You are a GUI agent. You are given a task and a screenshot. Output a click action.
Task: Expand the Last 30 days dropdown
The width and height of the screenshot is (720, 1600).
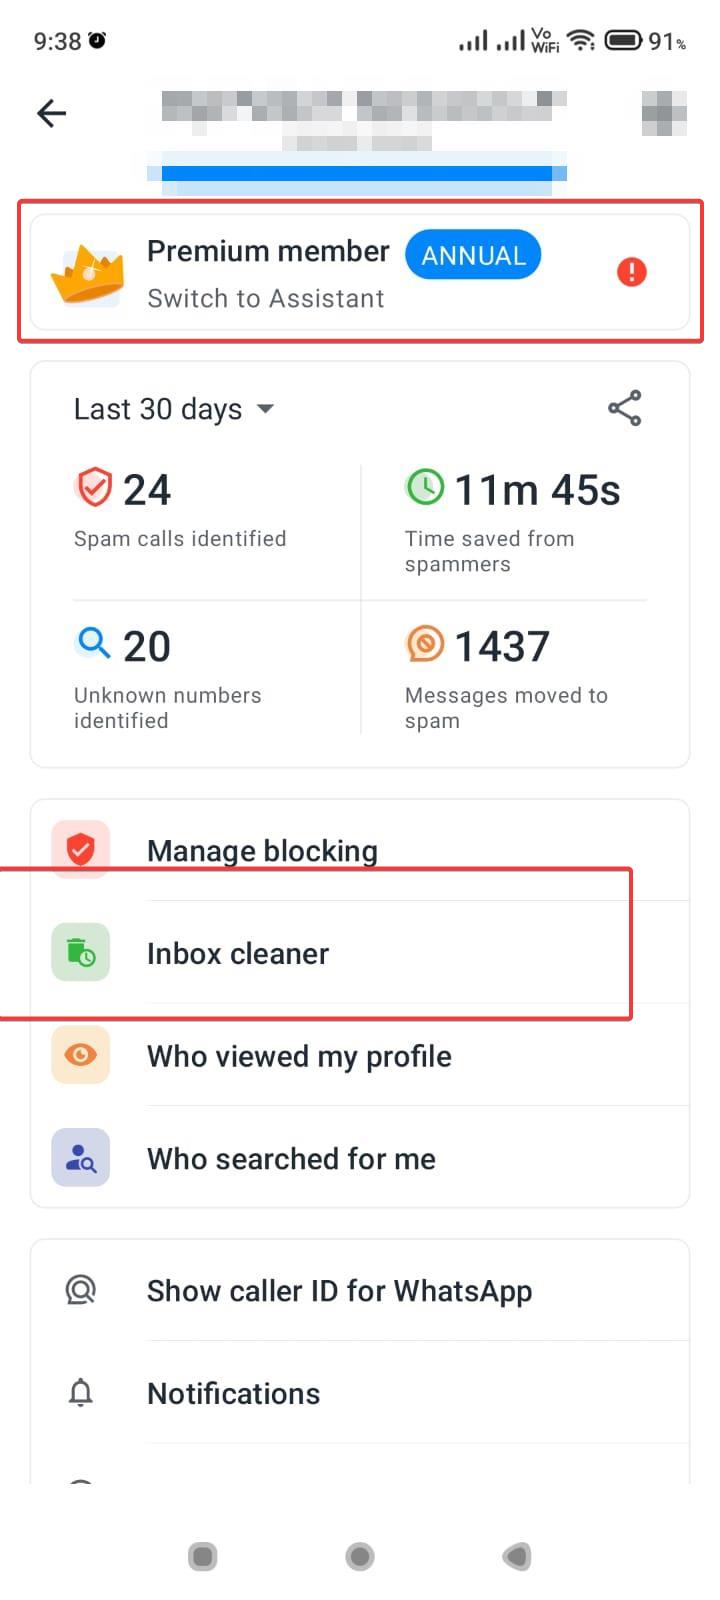(174, 409)
